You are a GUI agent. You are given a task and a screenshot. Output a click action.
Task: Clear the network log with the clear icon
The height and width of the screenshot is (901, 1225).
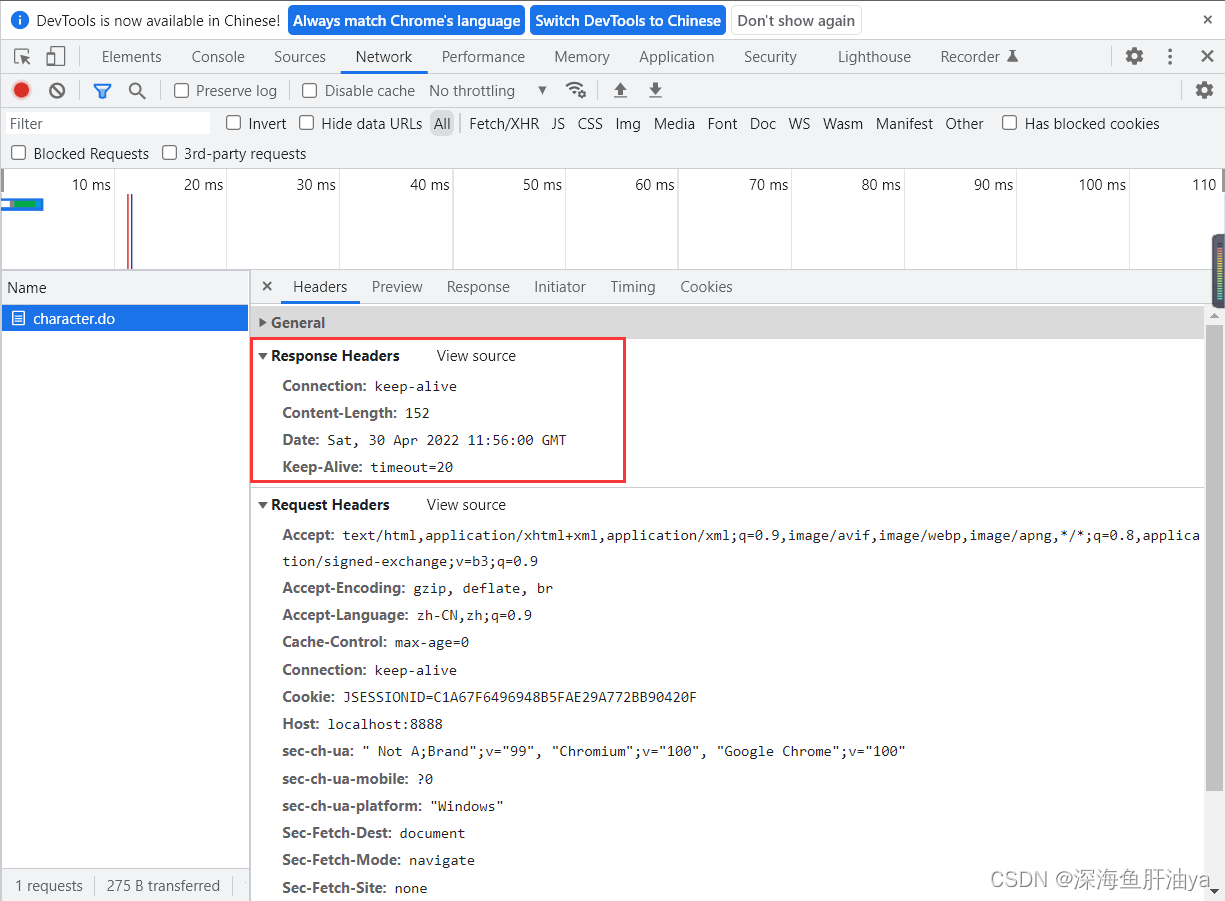(57, 90)
